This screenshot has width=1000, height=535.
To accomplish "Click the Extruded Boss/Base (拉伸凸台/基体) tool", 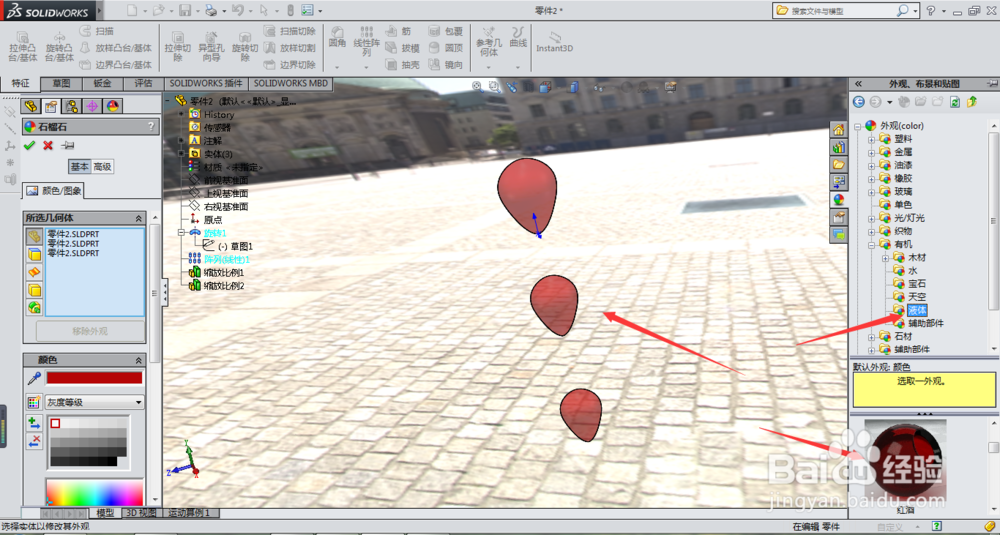I will [23, 47].
